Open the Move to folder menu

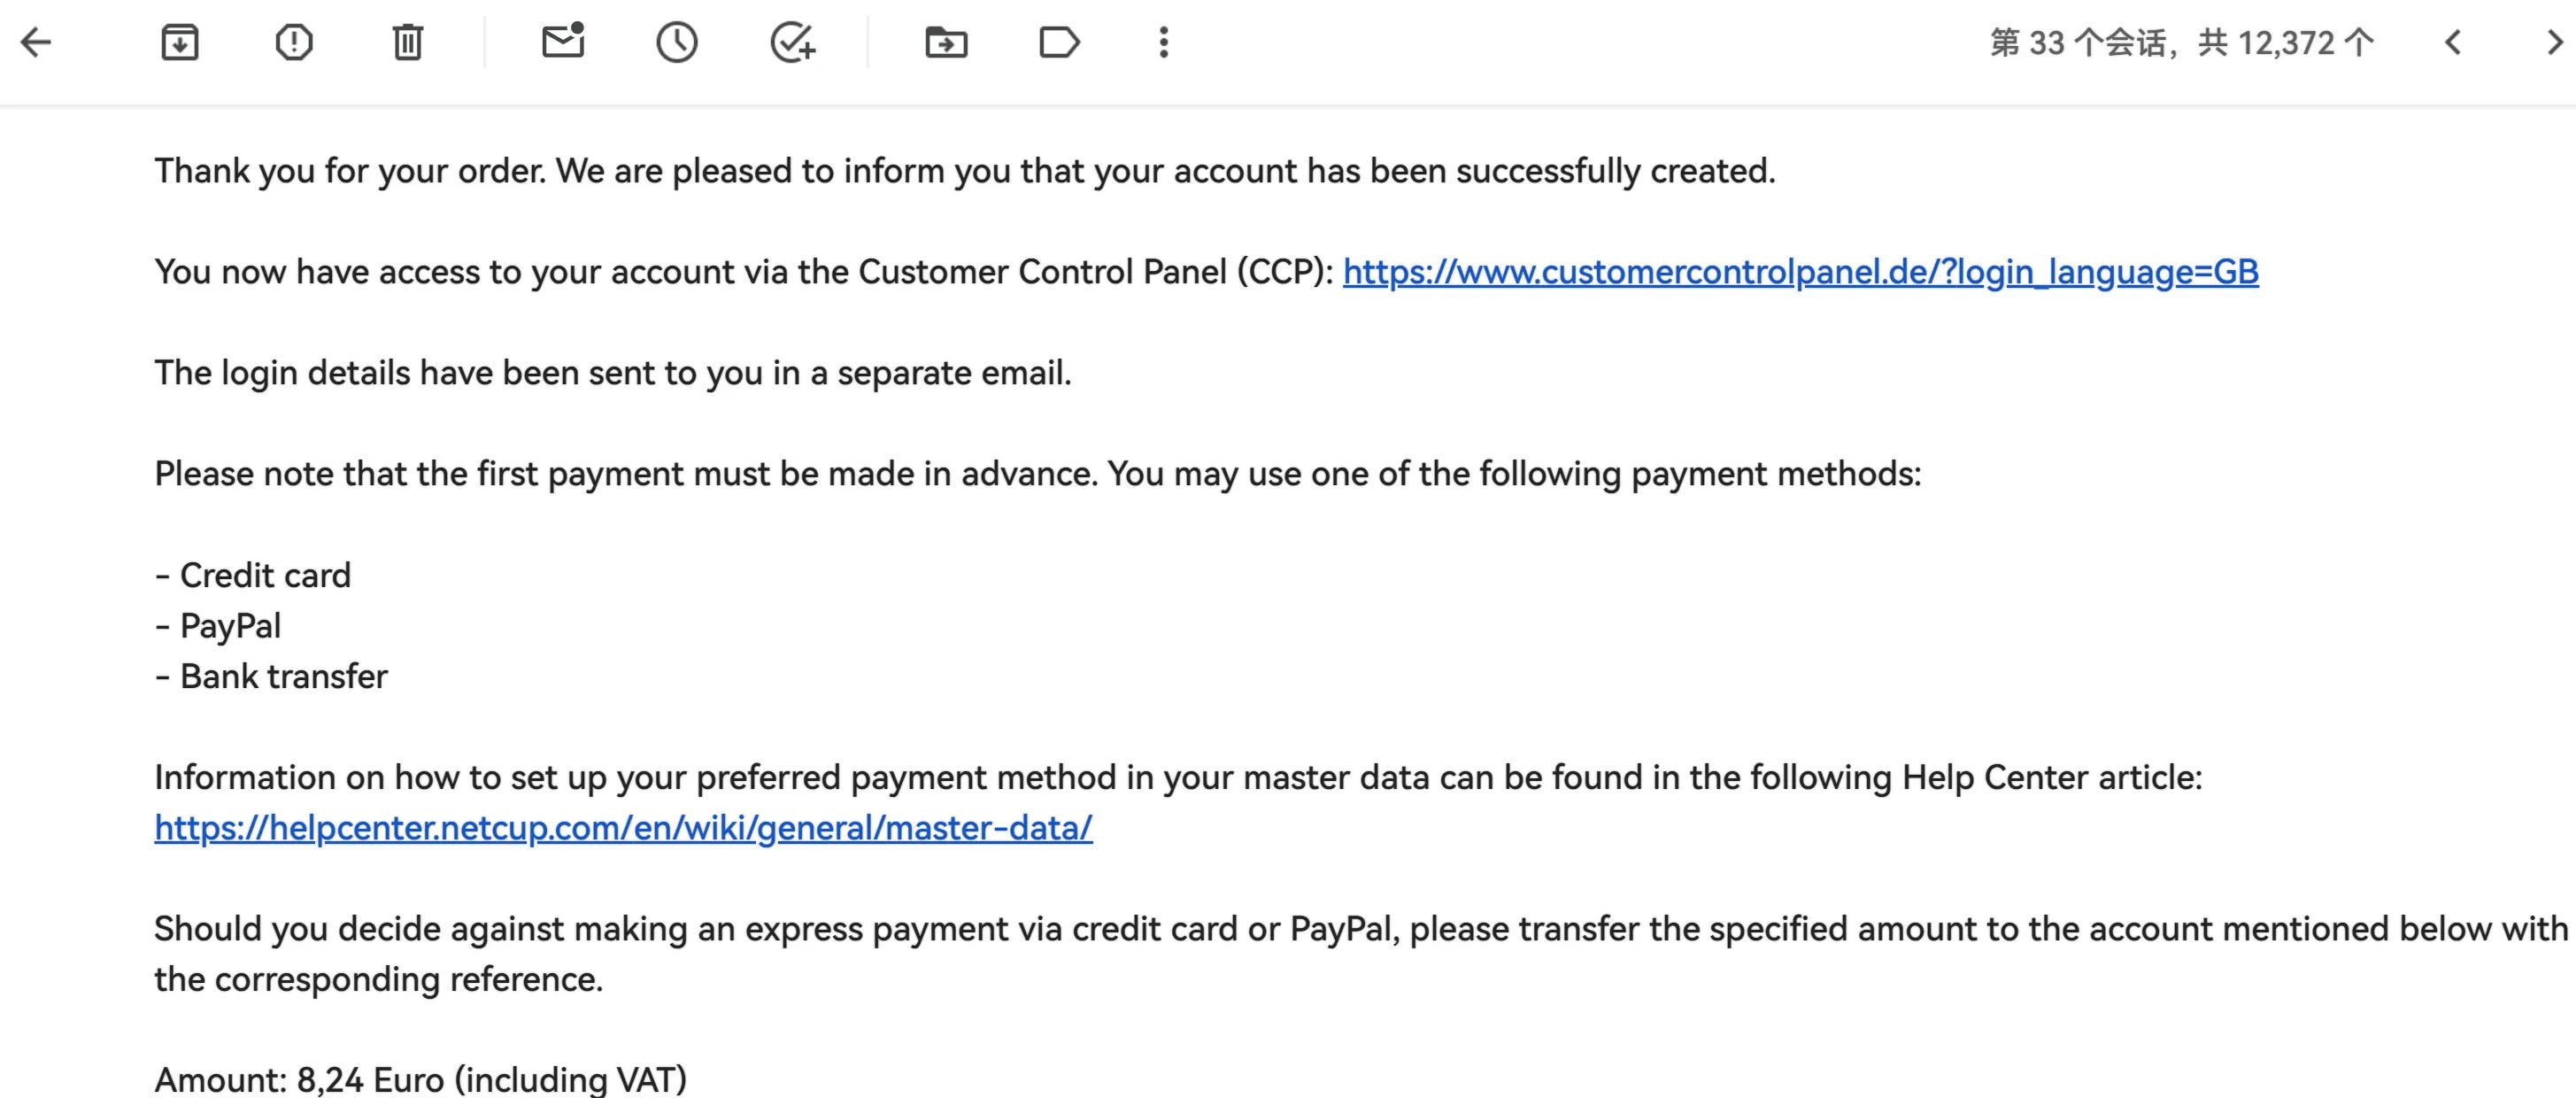[x=946, y=42]
